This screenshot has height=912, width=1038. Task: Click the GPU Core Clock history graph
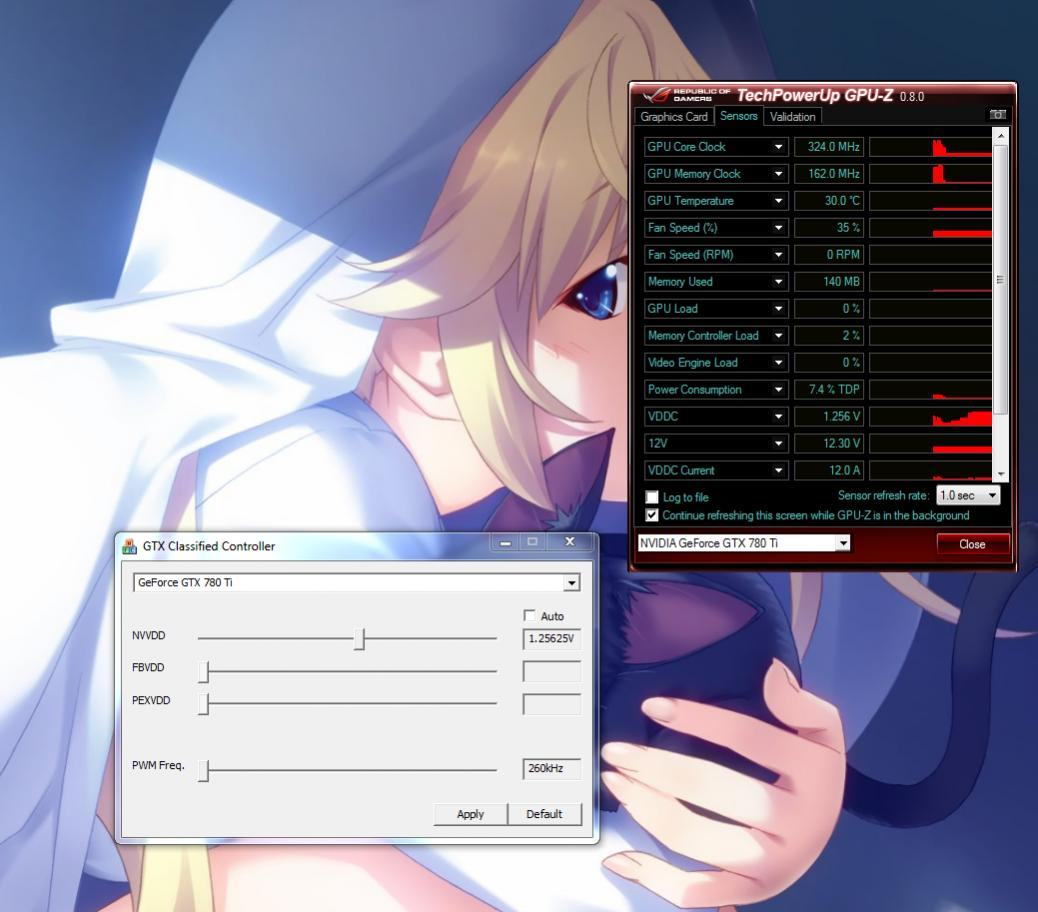click(930, 147)
